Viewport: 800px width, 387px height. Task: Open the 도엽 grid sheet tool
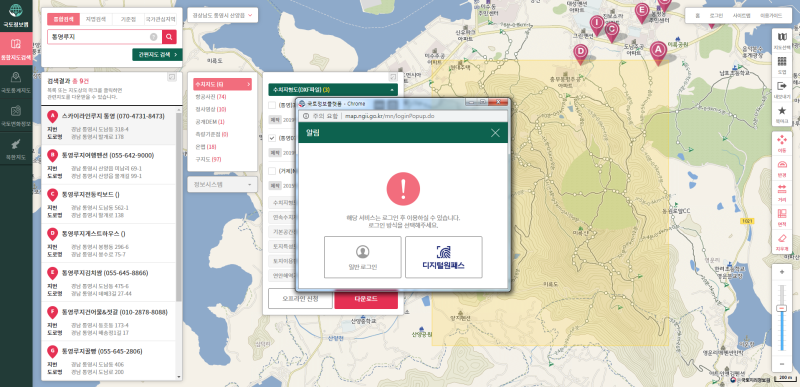pyautogui.click(x=782, y=64)
